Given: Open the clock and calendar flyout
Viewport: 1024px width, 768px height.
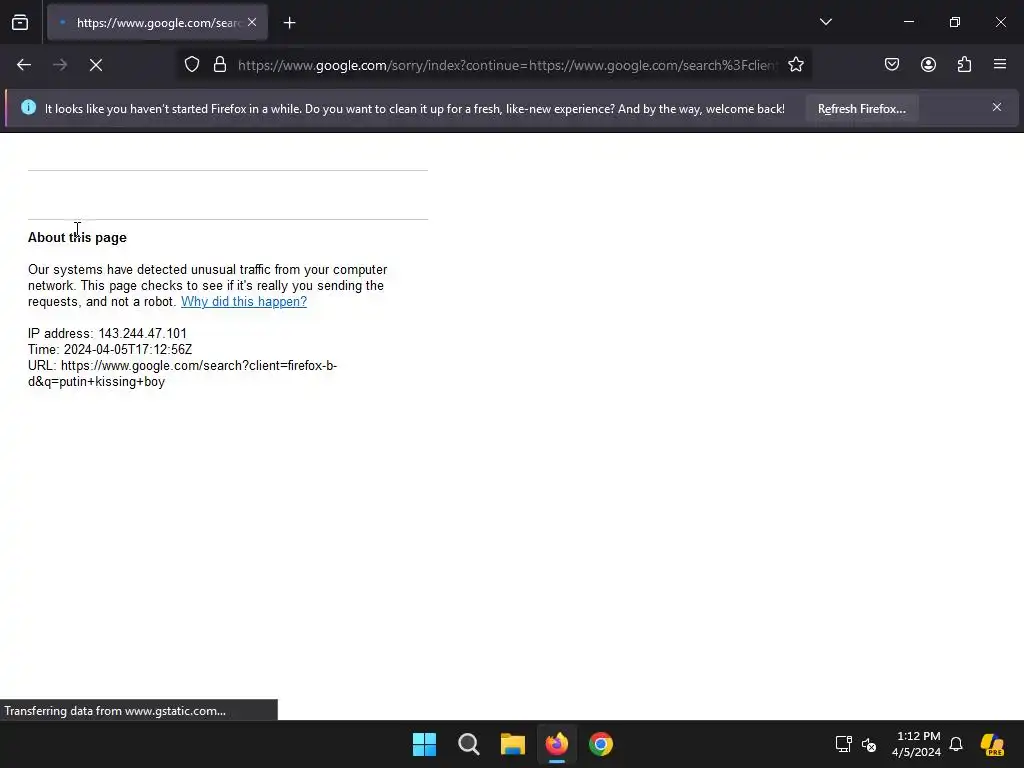Looking at the screenshot, I should (916, 744).
